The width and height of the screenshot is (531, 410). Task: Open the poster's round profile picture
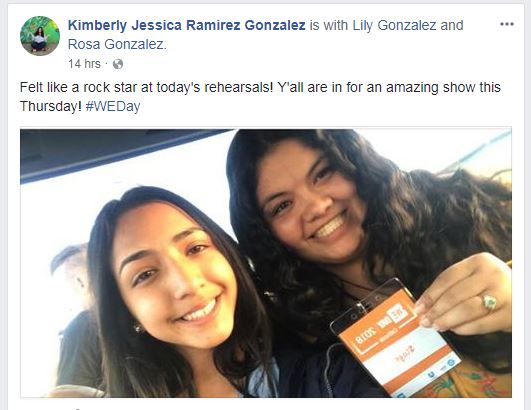click(x=40, y=36)
